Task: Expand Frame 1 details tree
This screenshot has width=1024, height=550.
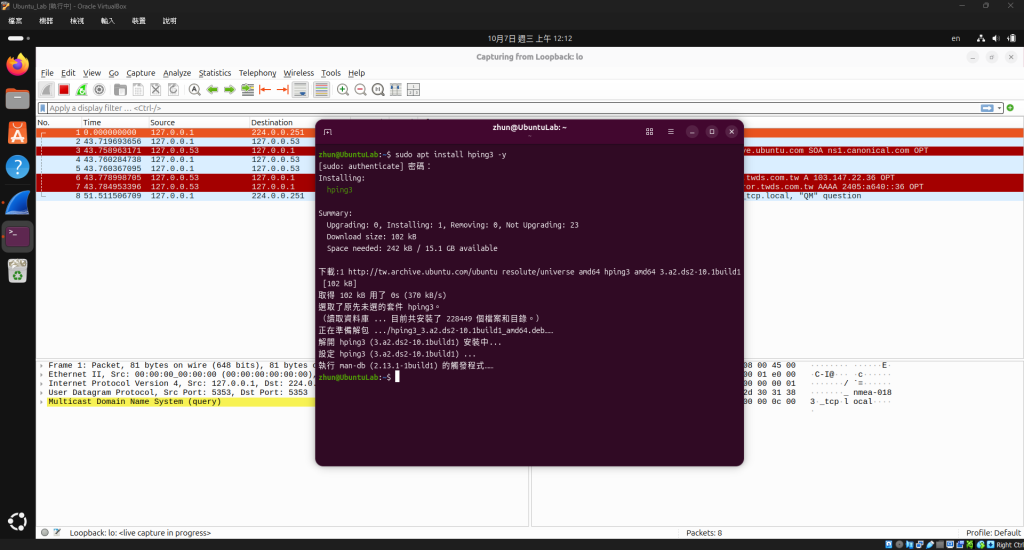Action: 42,366
